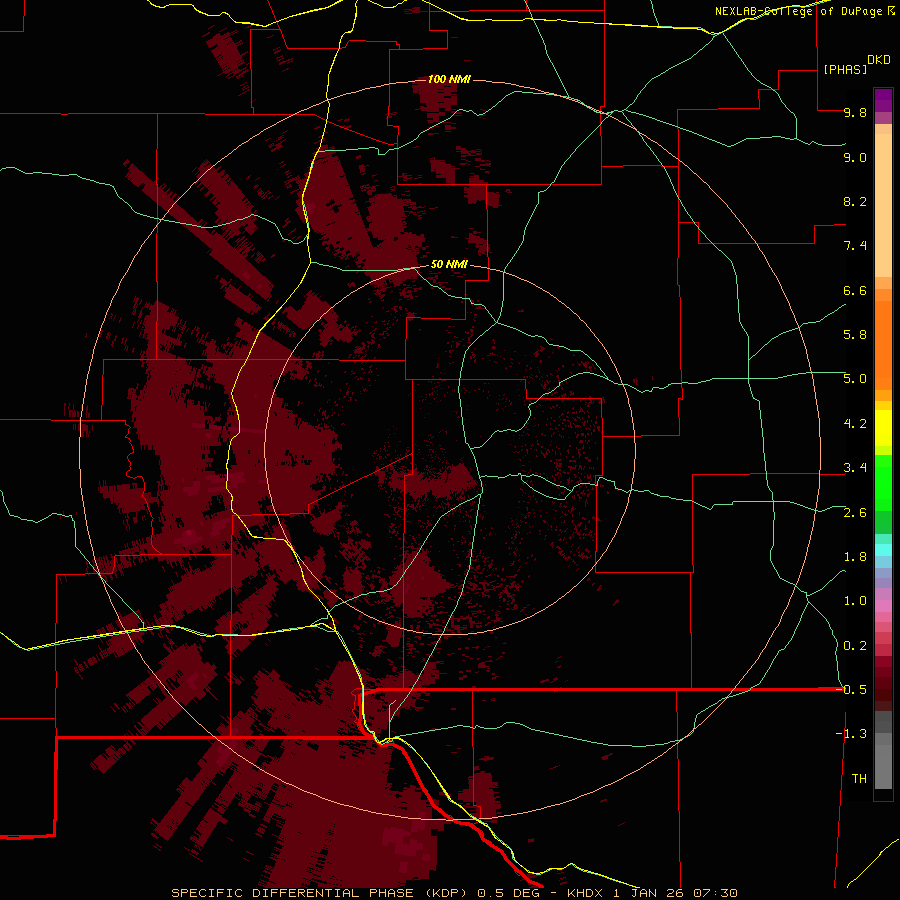
Task: Click the -1.3 scale label
Action: pos(851,735)
